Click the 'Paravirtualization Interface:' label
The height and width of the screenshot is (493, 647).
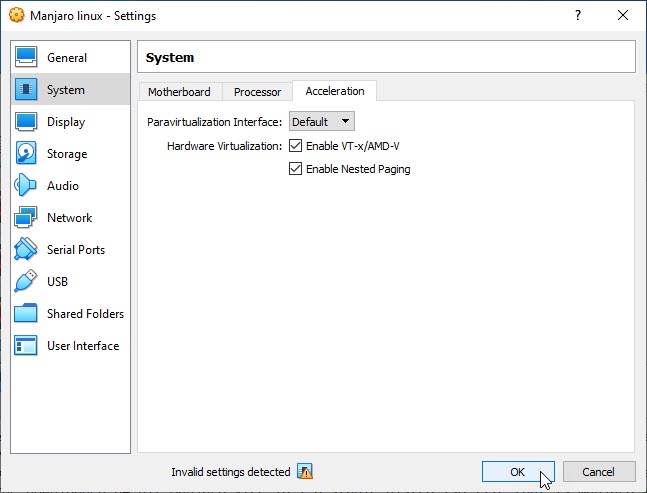point(215,122)
